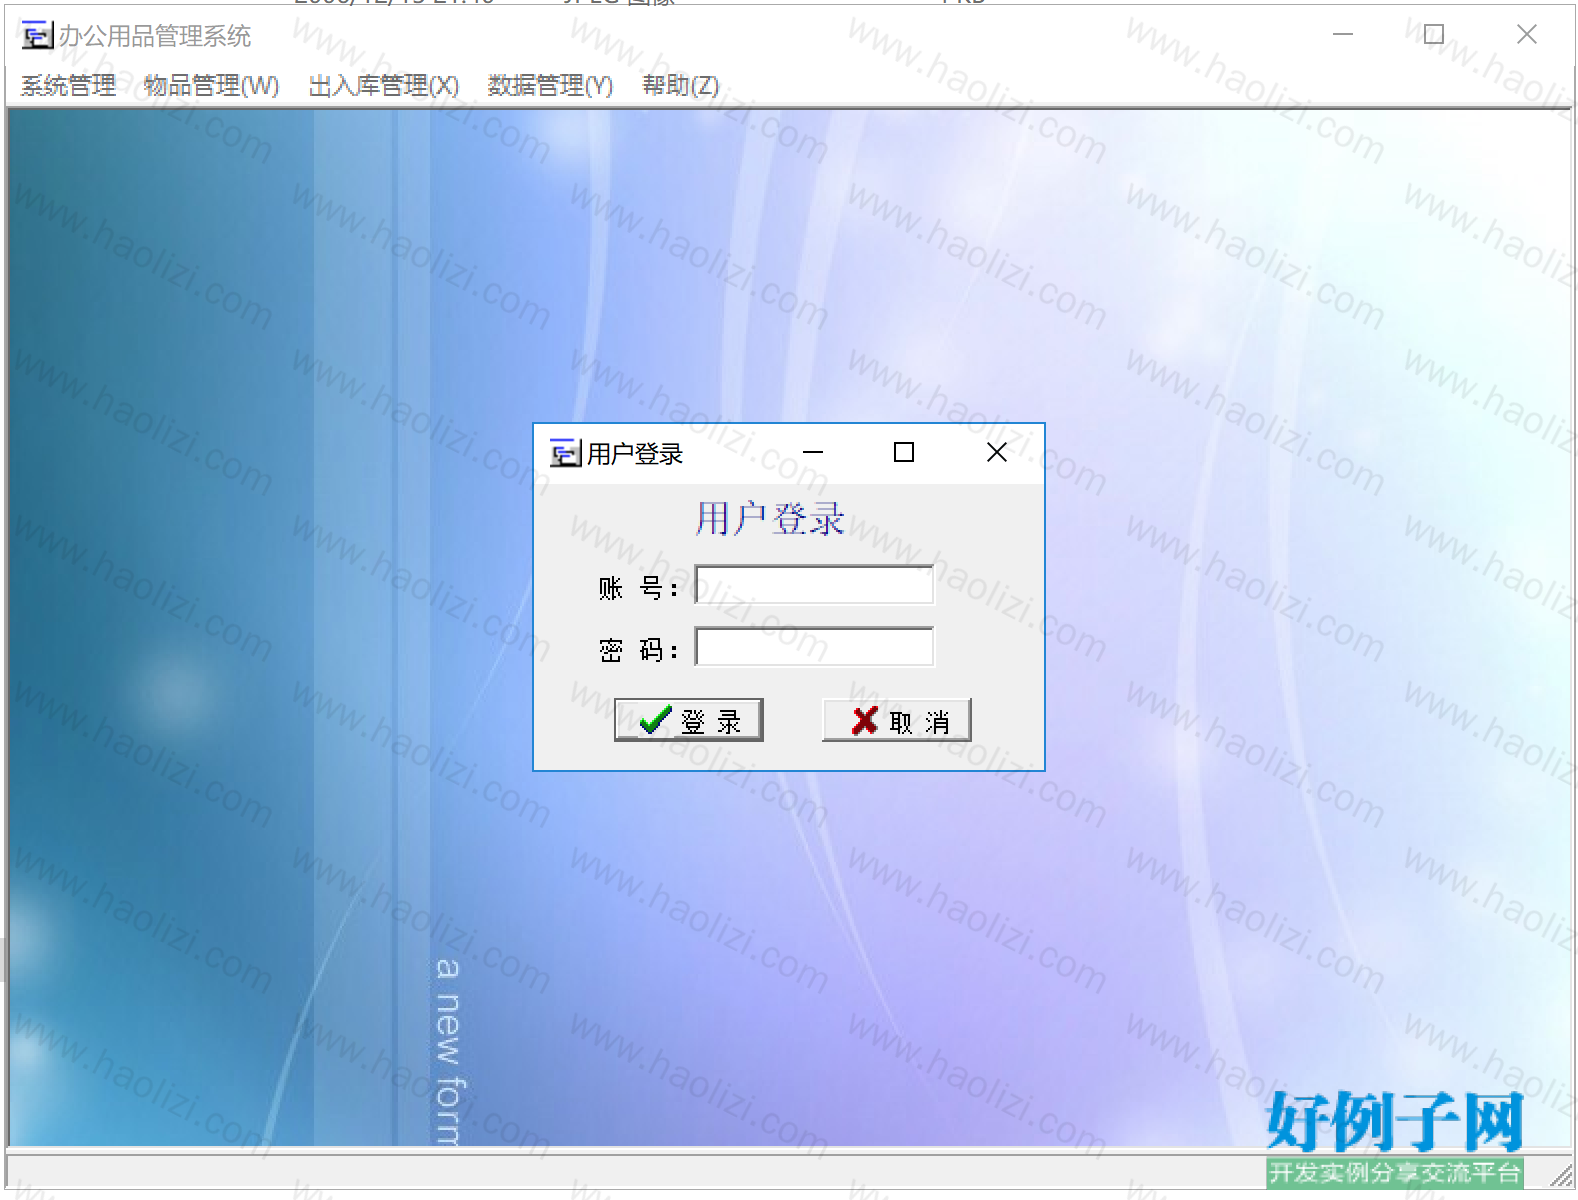Viewport: 1578px width, 1200px height.
Task: Maximize the 用户登录 dialog
Action: (x=904, y=453)
